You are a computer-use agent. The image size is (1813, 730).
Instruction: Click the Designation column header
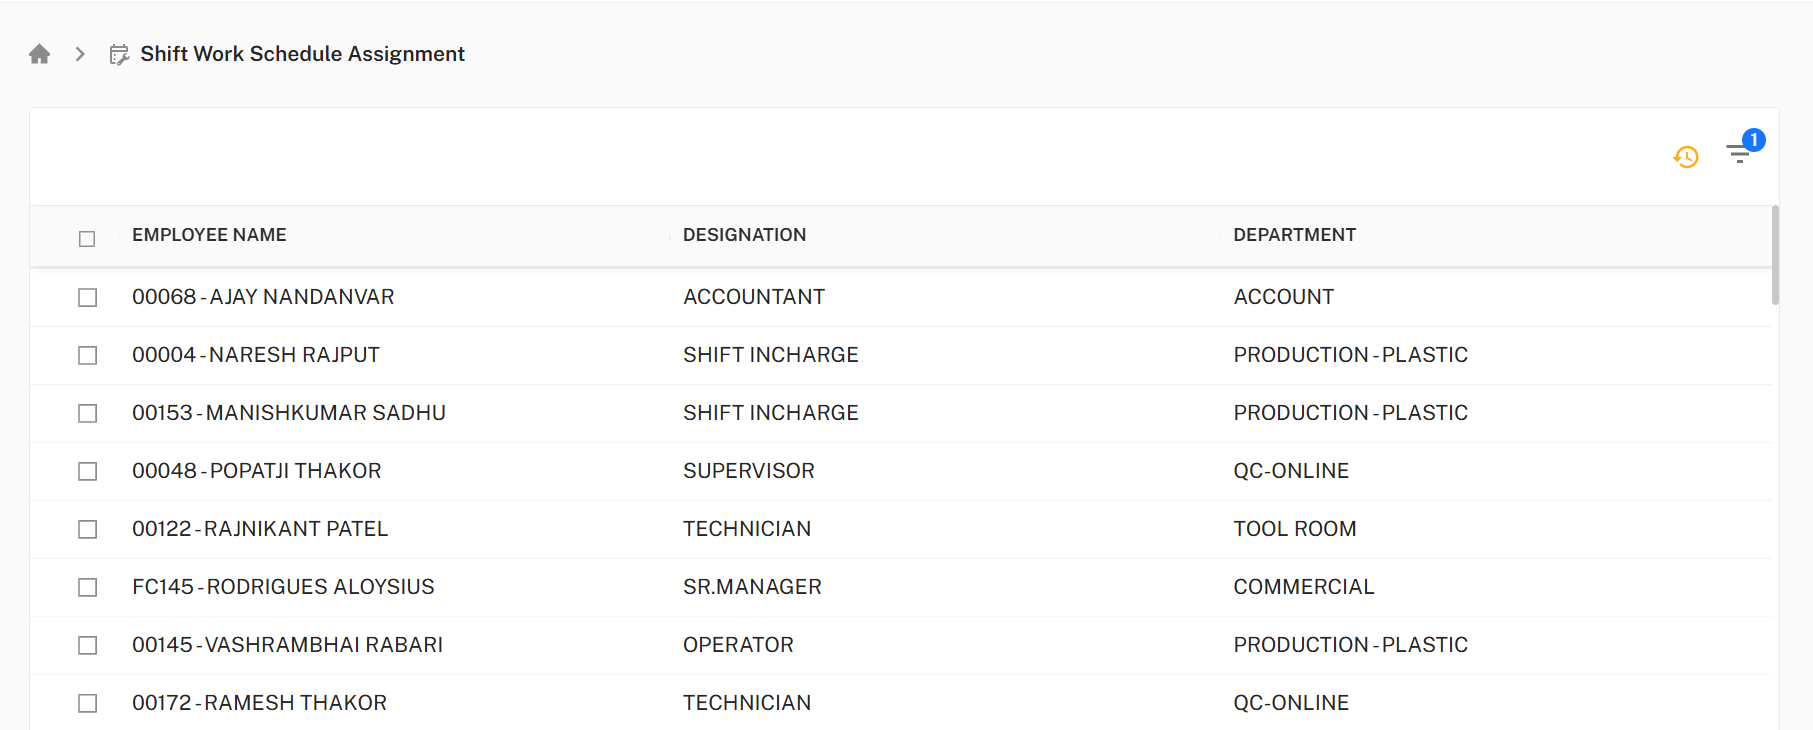744,235
